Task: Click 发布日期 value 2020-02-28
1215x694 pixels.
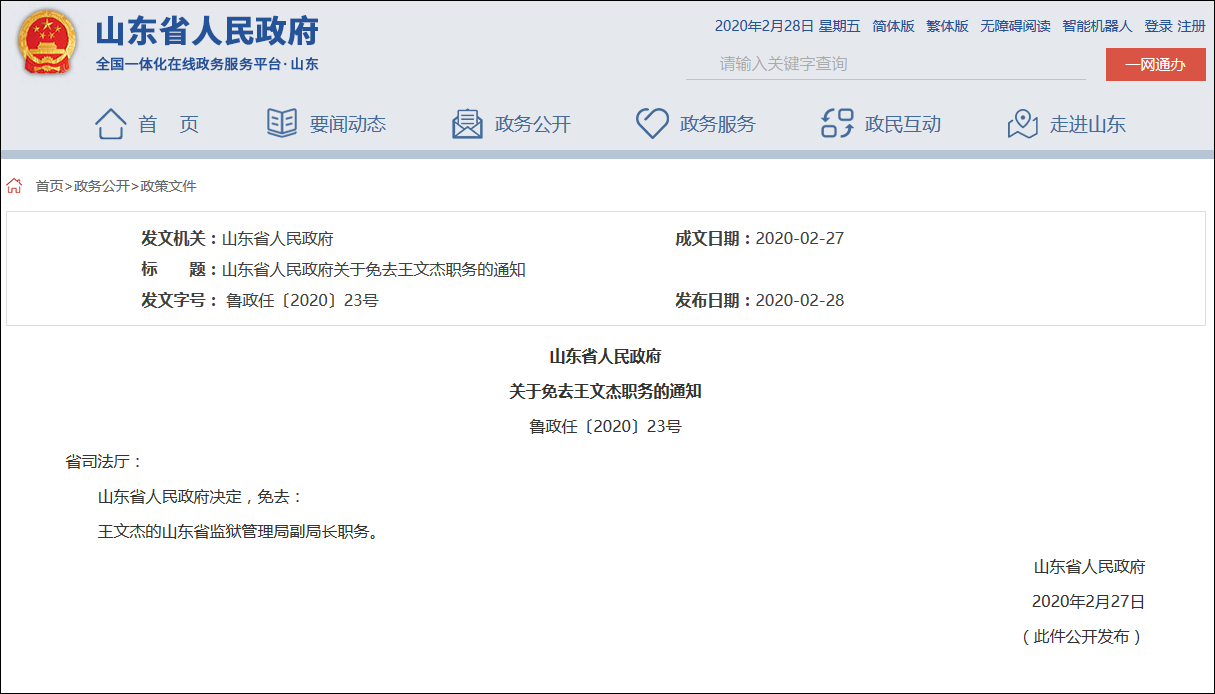Action: (x=800, y=301)
